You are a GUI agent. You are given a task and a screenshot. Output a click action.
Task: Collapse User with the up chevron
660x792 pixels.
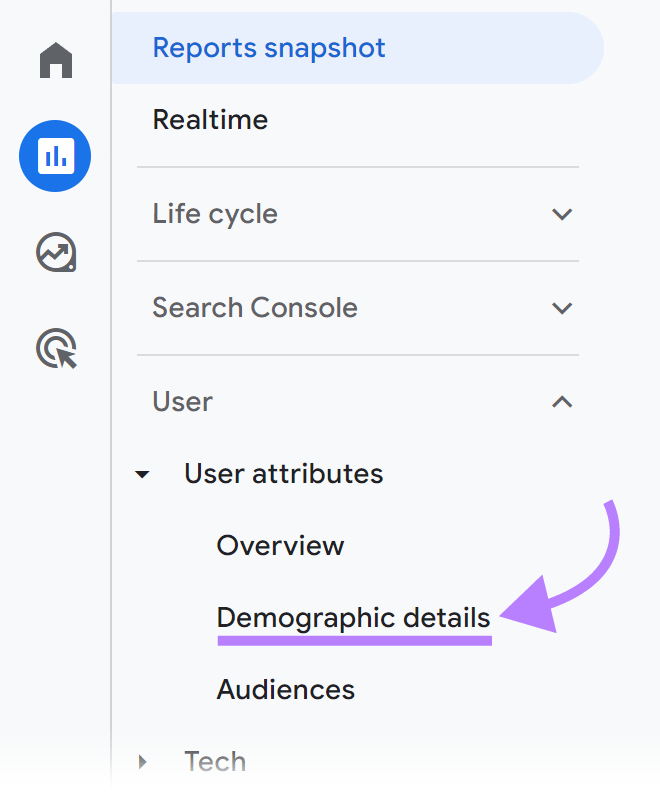coord(562,402)
